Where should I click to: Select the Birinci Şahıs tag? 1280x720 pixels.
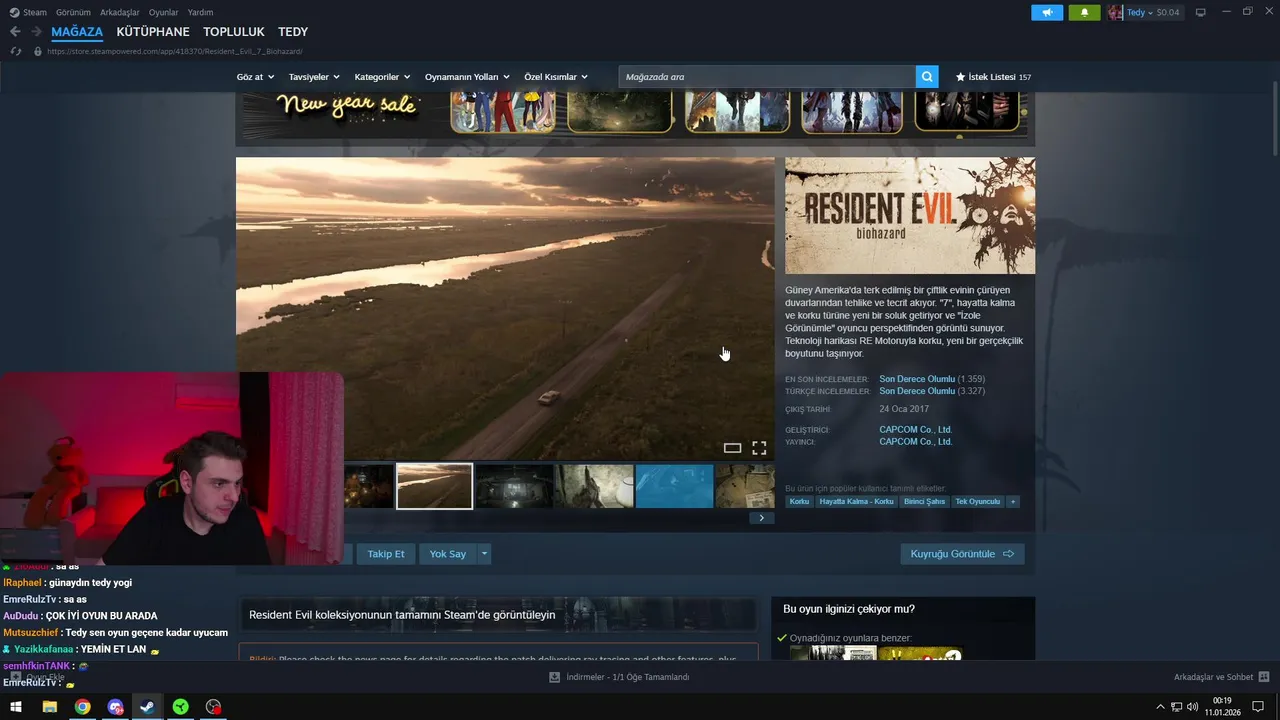(x=924, y=502)
